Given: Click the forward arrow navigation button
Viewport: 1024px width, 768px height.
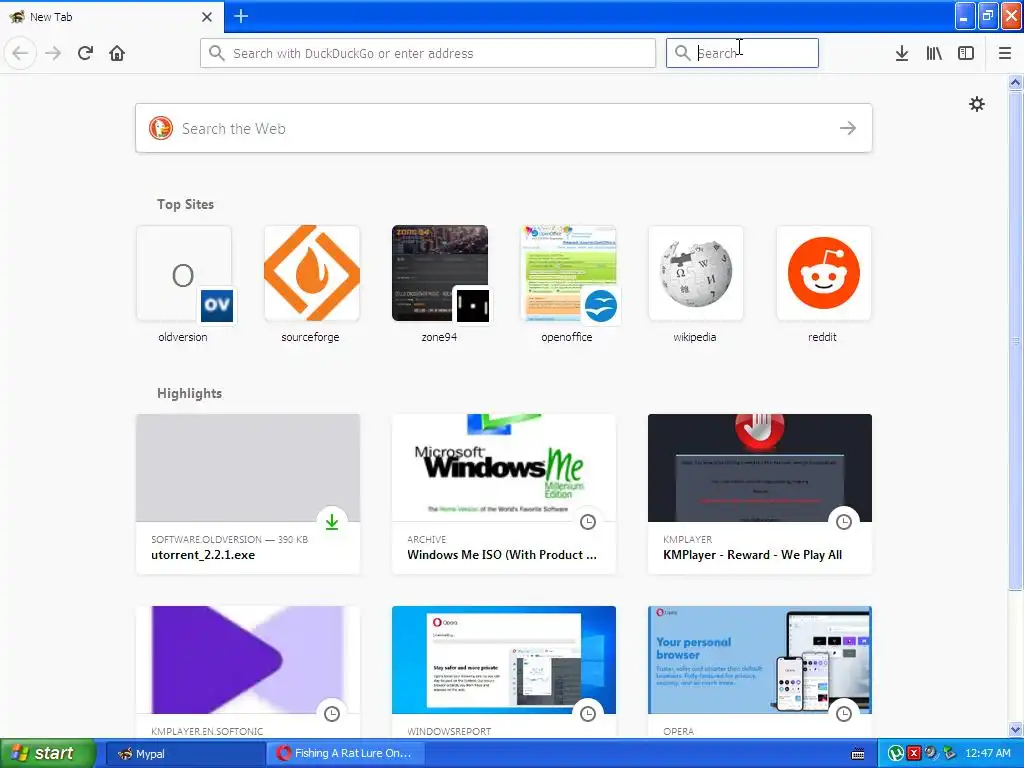Looking at the screenshot, I should (53, 53).
